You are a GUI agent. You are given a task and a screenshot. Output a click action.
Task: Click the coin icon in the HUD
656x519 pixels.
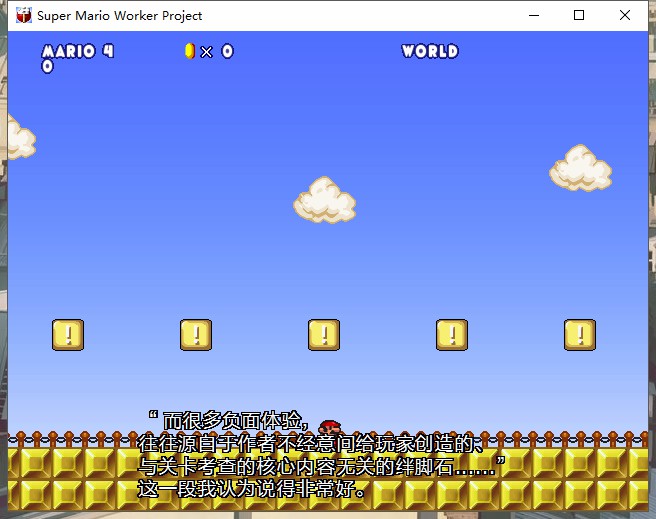click(190, 51)
